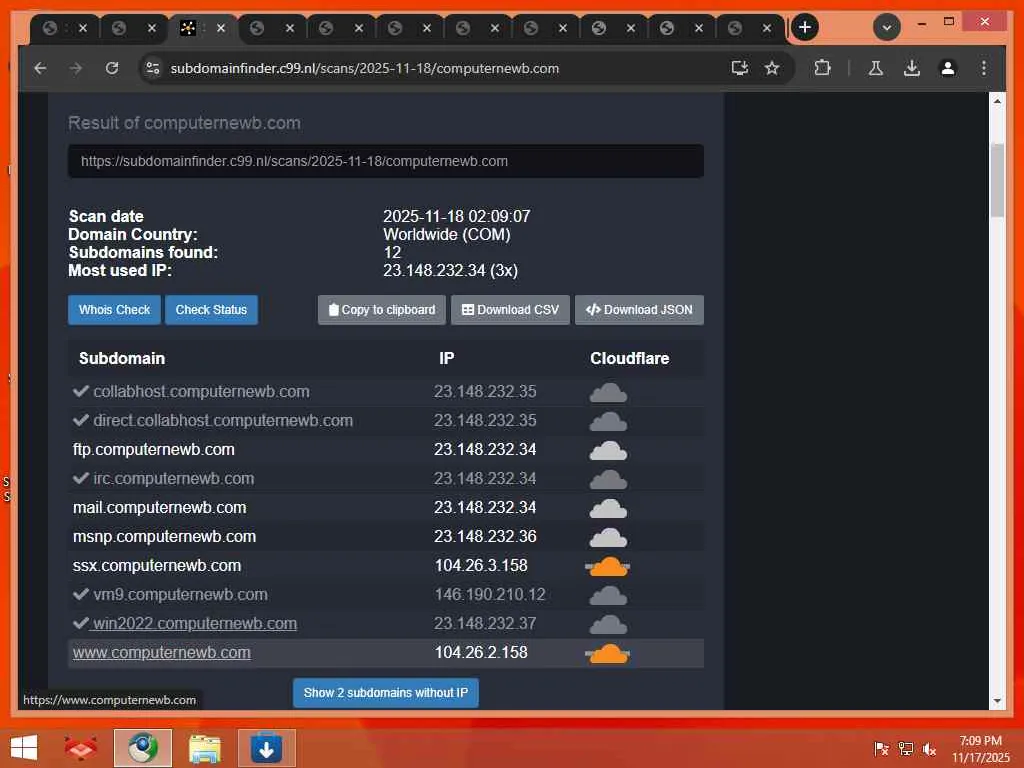Viewport: 1024px width, 768px height.
Task: Click the forward navigation arrow
Action: click(x=76, y=68)
